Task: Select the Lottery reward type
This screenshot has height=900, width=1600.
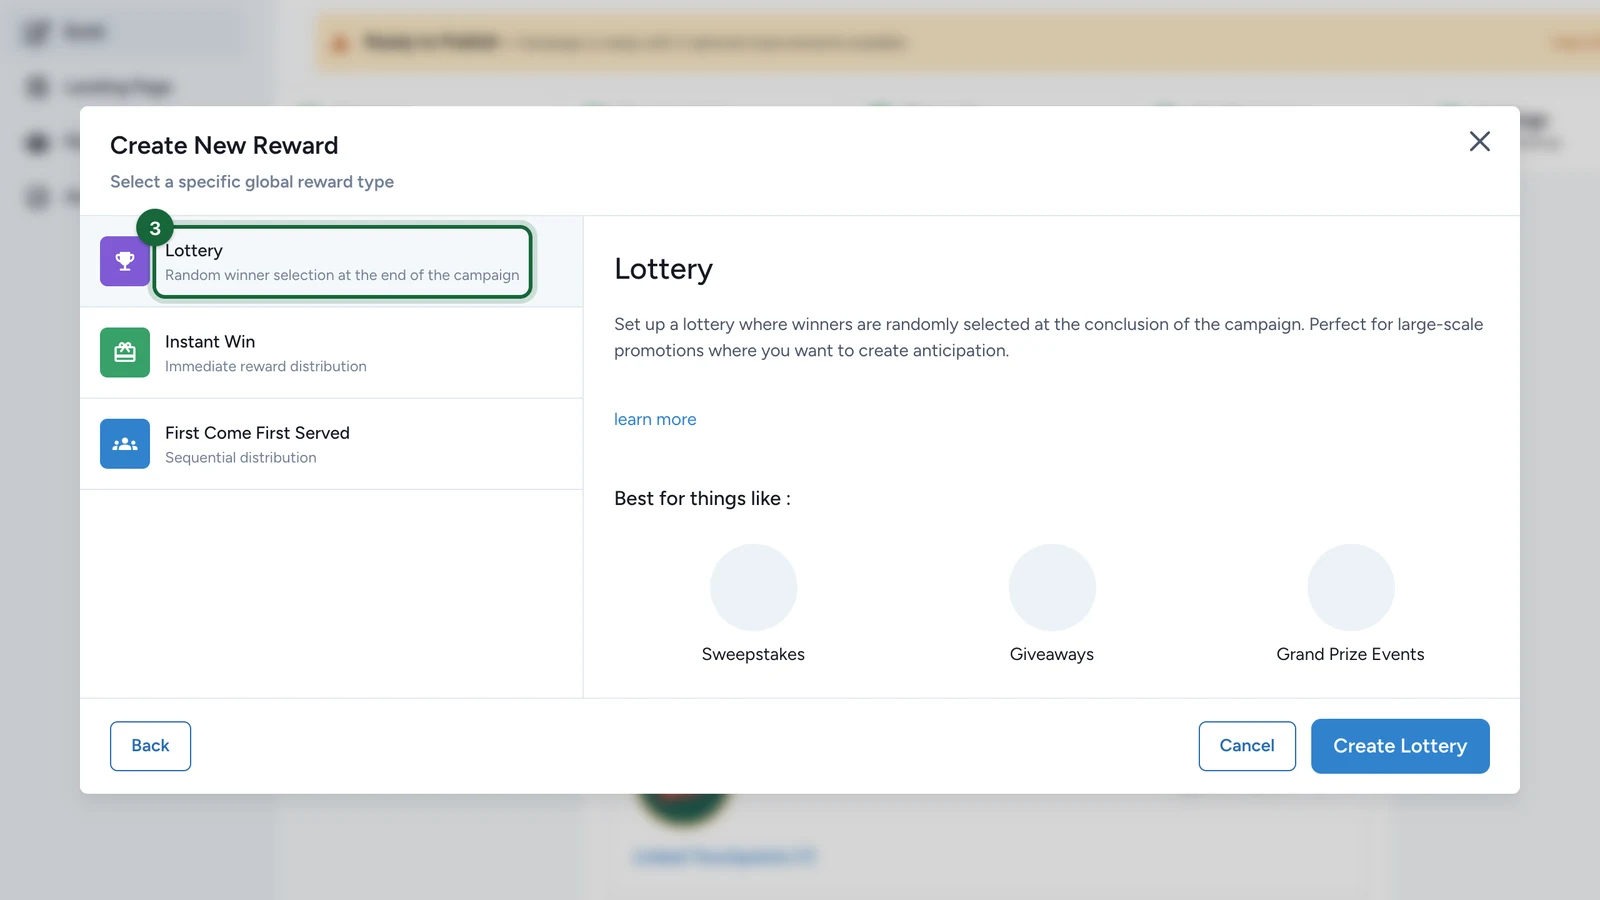Action: (x=332, y=261)
